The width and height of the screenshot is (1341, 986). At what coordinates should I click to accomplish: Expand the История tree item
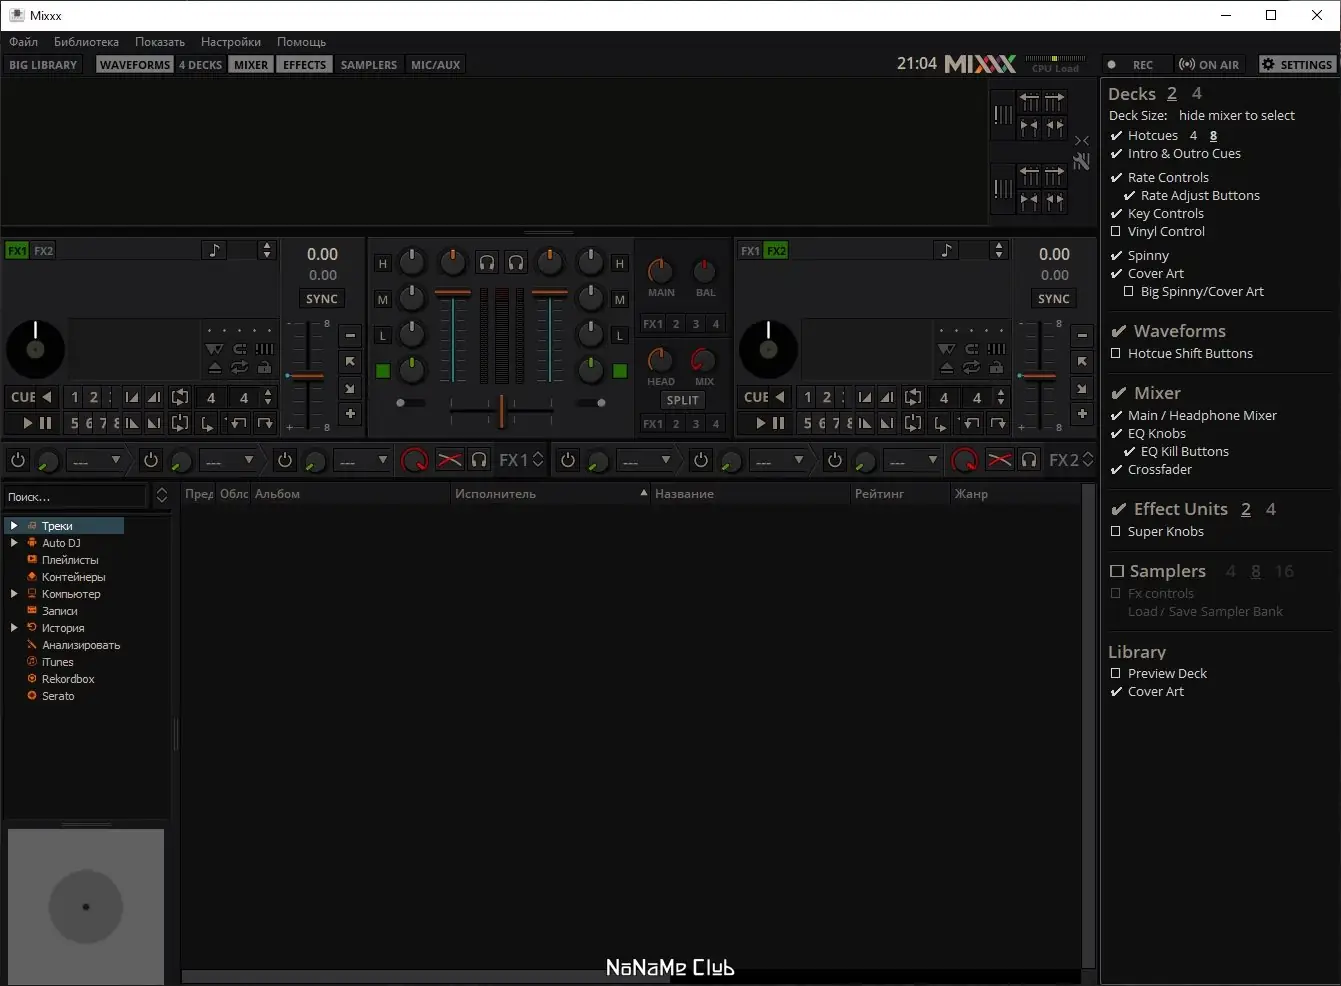14,628
